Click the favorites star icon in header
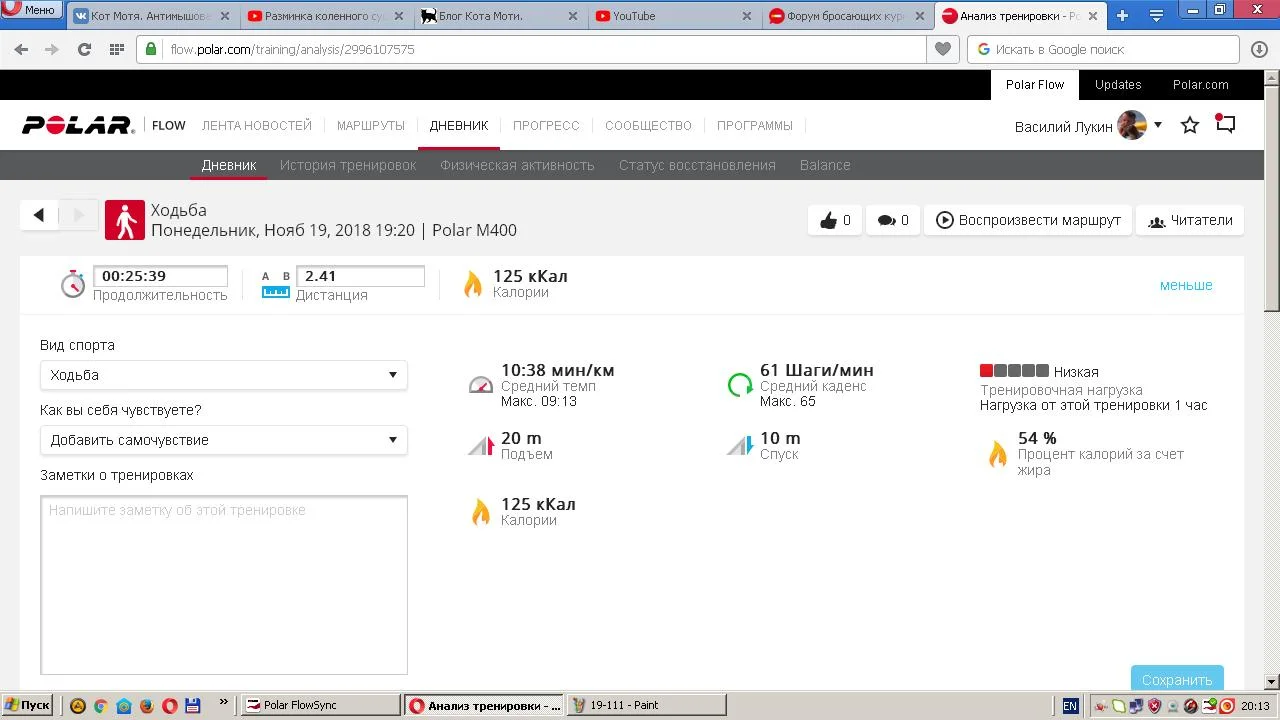1280x720 pixels. 1190,125
